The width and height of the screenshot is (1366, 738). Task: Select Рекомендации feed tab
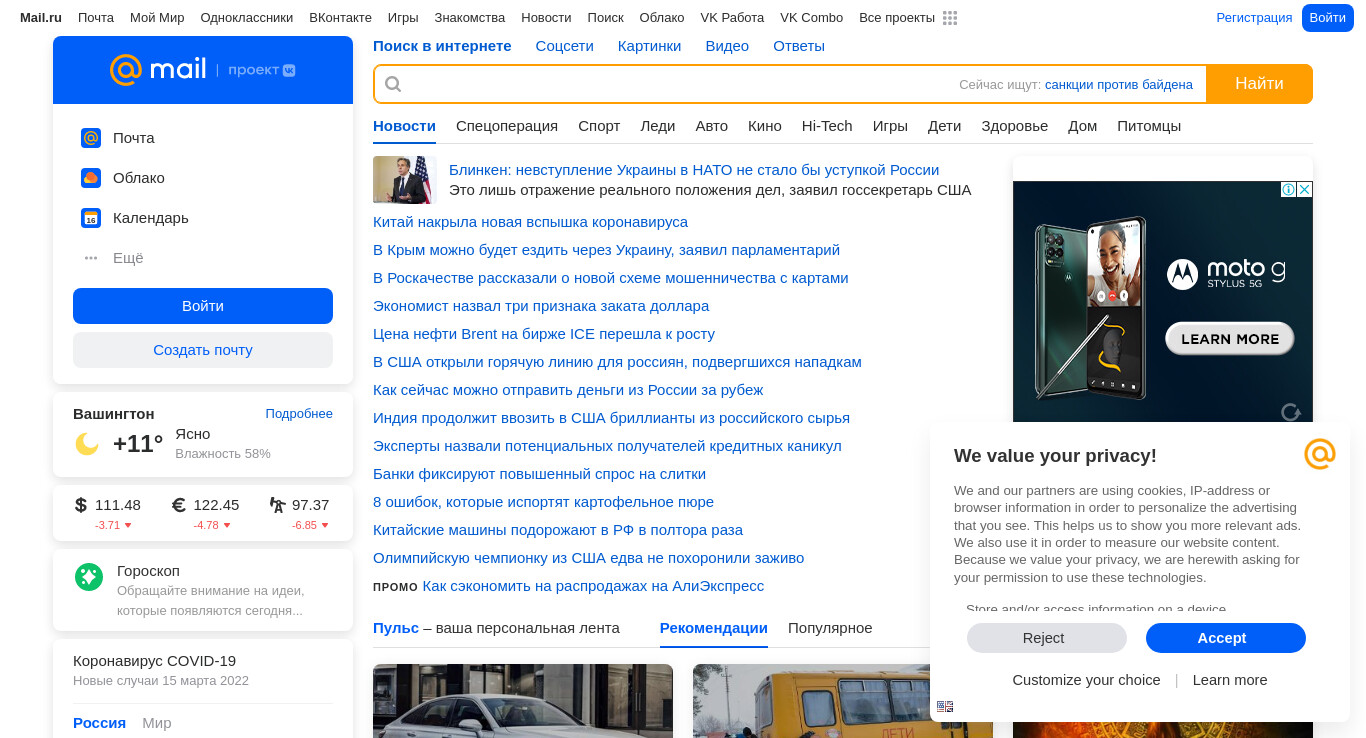coord(714,628)
